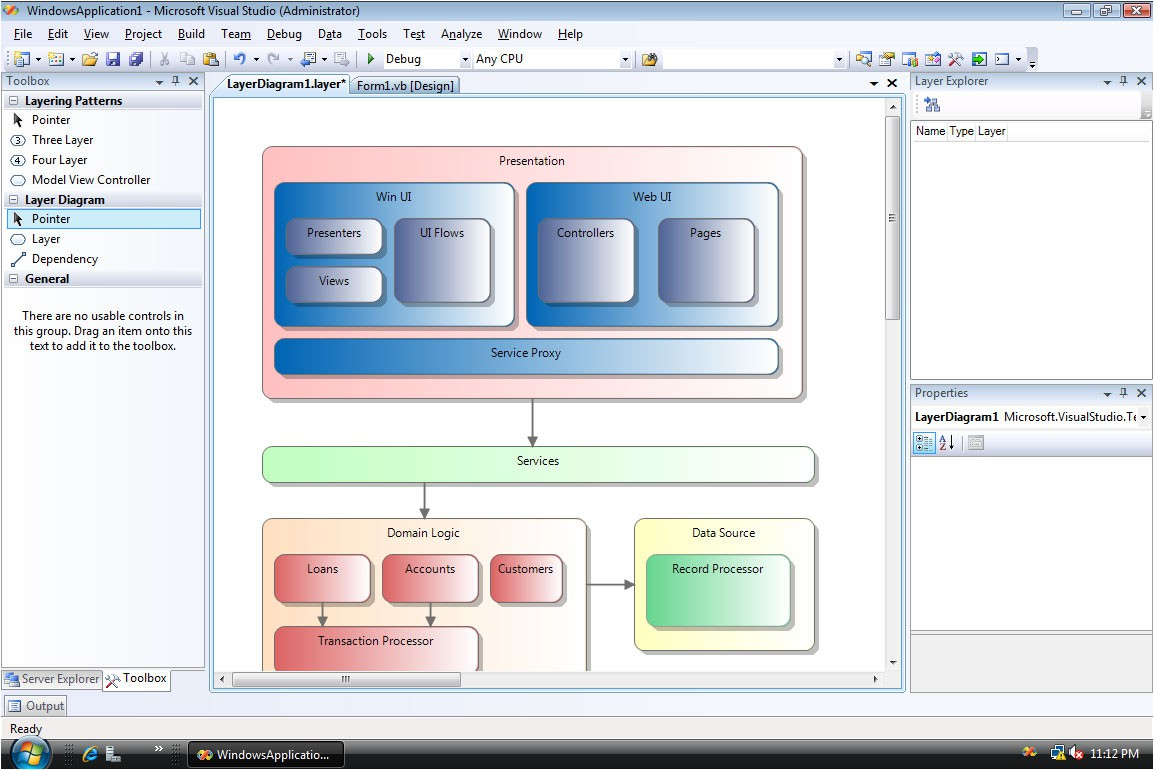Switch to the Form1.vb [Design] tab
Screen dimensions: 1154x770
pyautogui.click(x=405, y=86)
